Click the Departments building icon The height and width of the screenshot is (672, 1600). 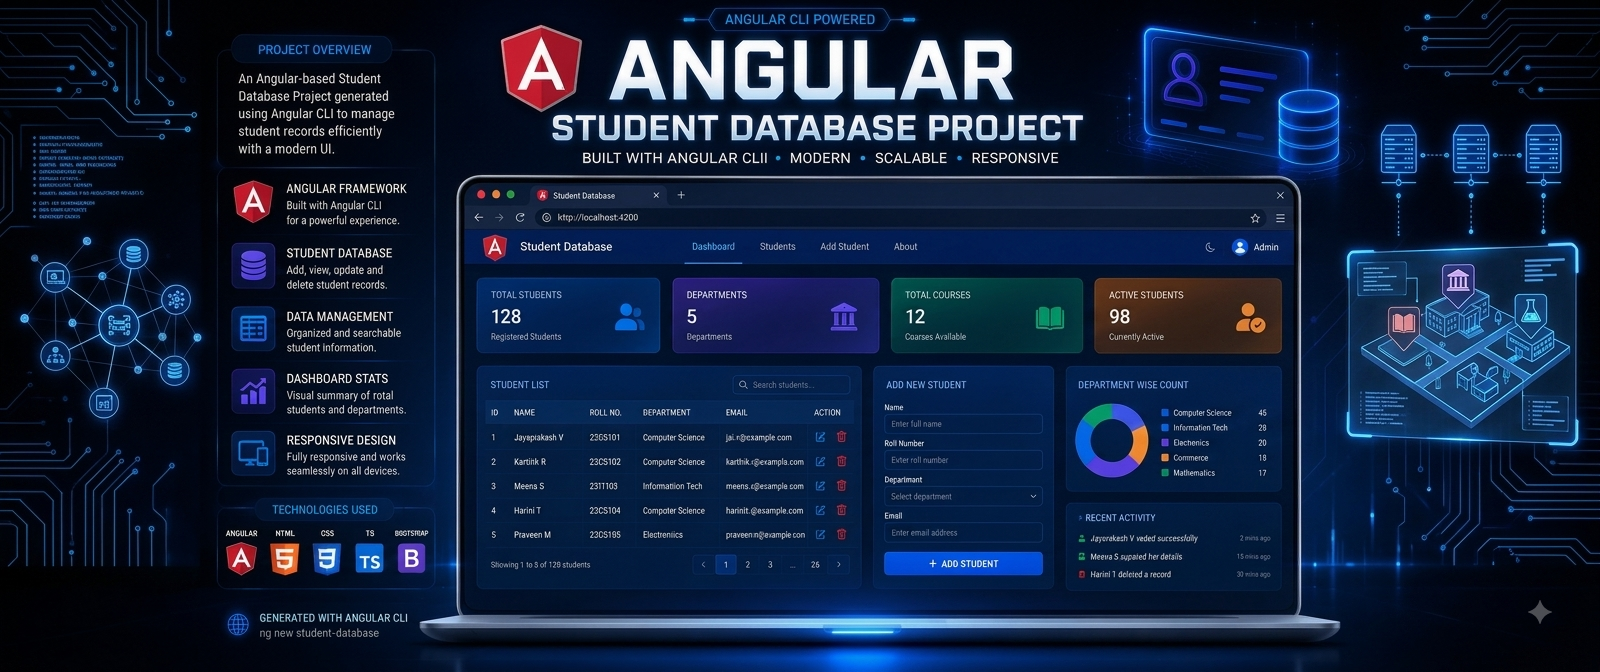(844, 317)
